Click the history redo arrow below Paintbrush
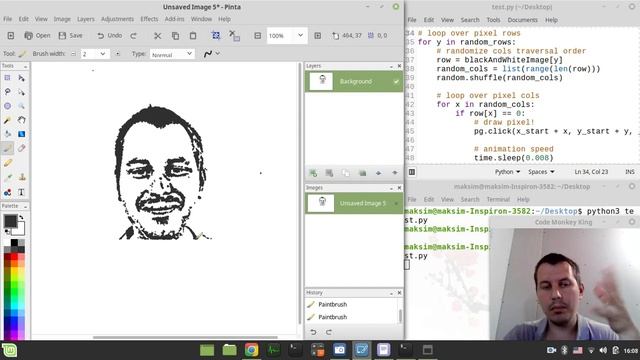Screen dimensions: 640x360 (x=329, y=332)
